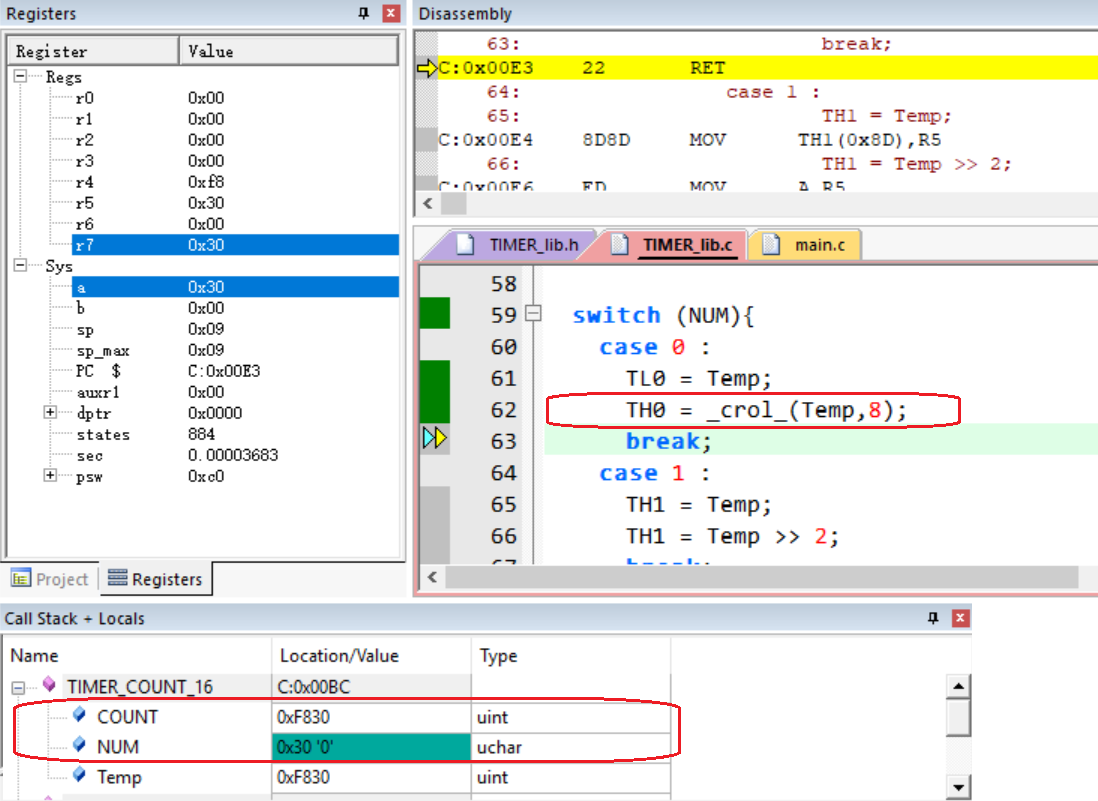Click the Project tab icon

[x=21, y=578]
